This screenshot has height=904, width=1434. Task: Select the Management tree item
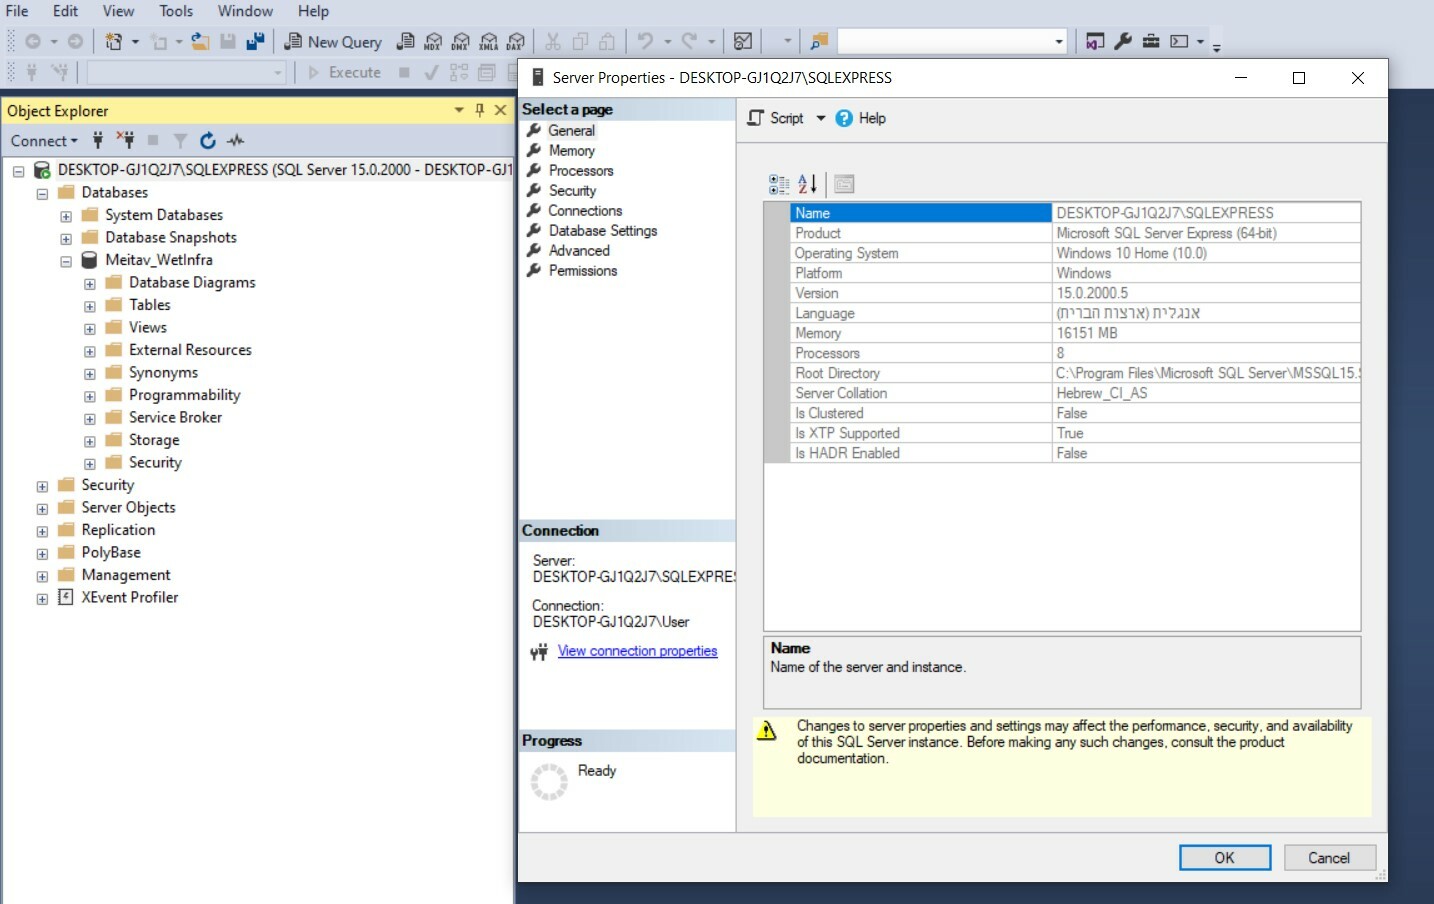pos(126,575)
